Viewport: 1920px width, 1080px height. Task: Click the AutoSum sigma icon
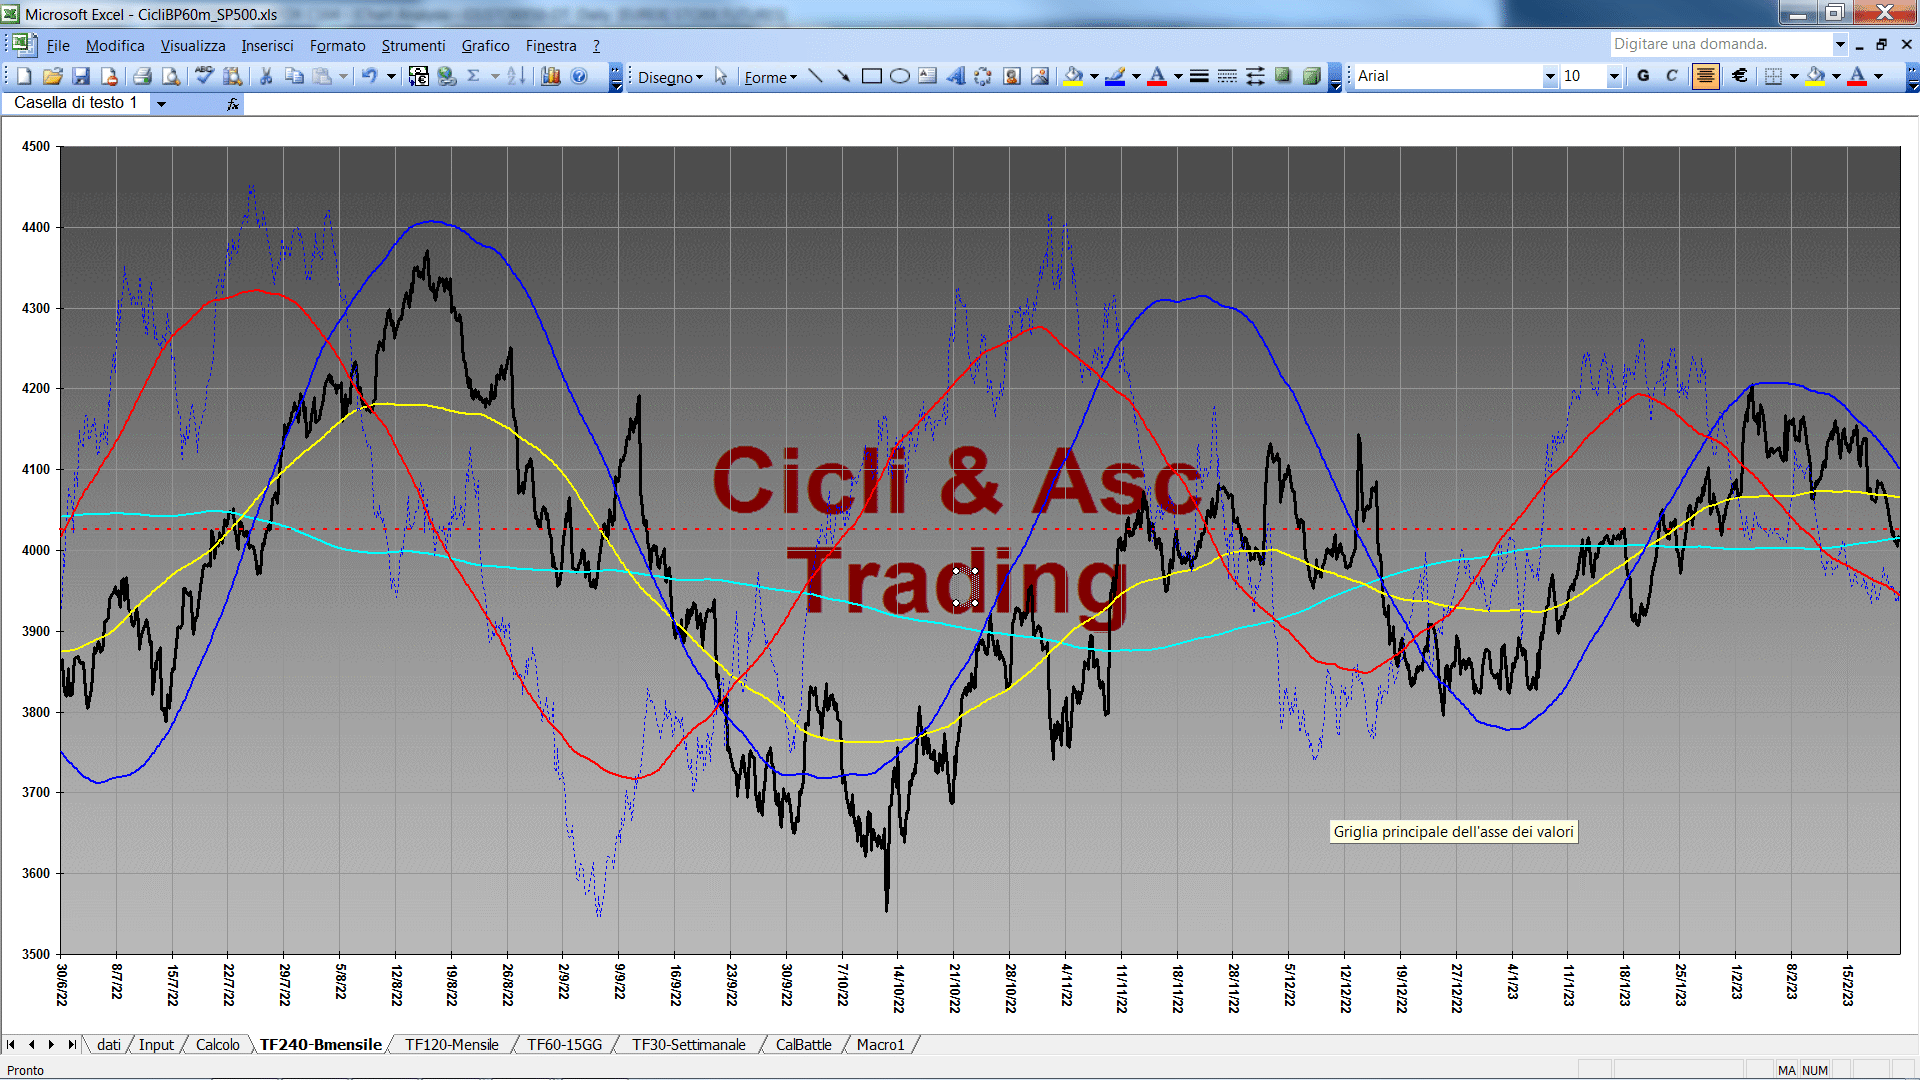474,76
